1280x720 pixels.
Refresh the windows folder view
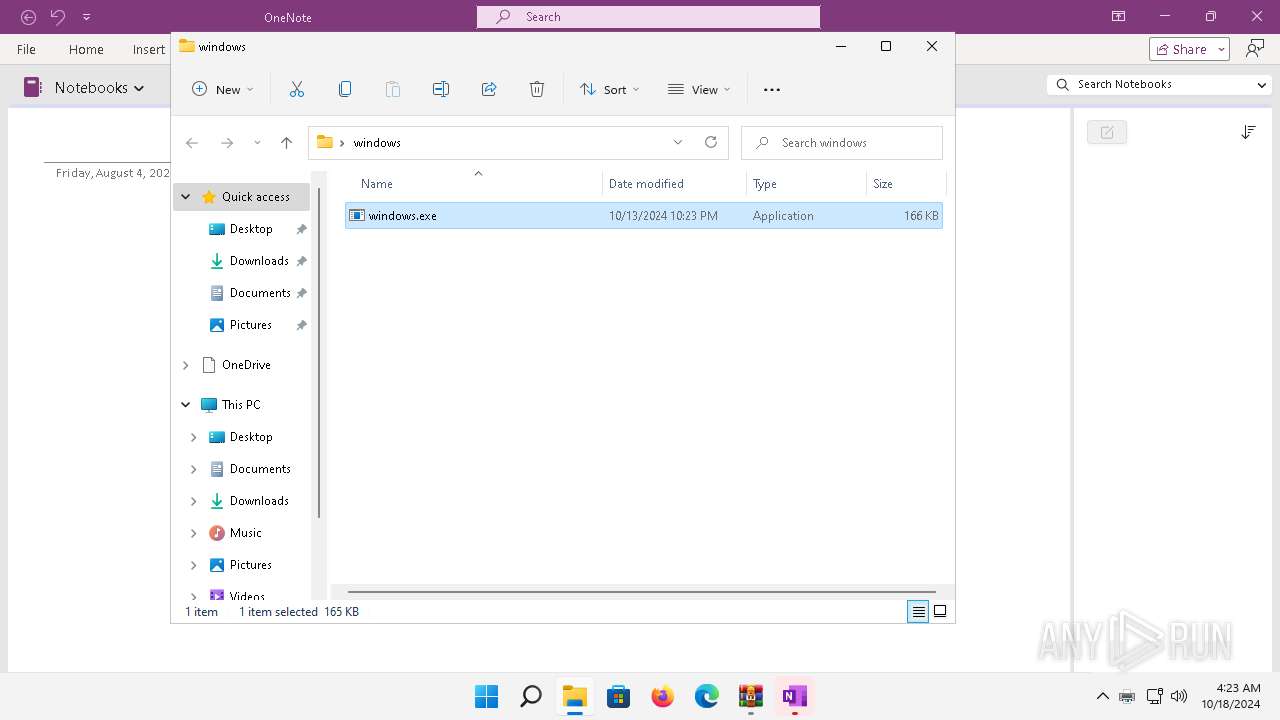click(711, 142)
